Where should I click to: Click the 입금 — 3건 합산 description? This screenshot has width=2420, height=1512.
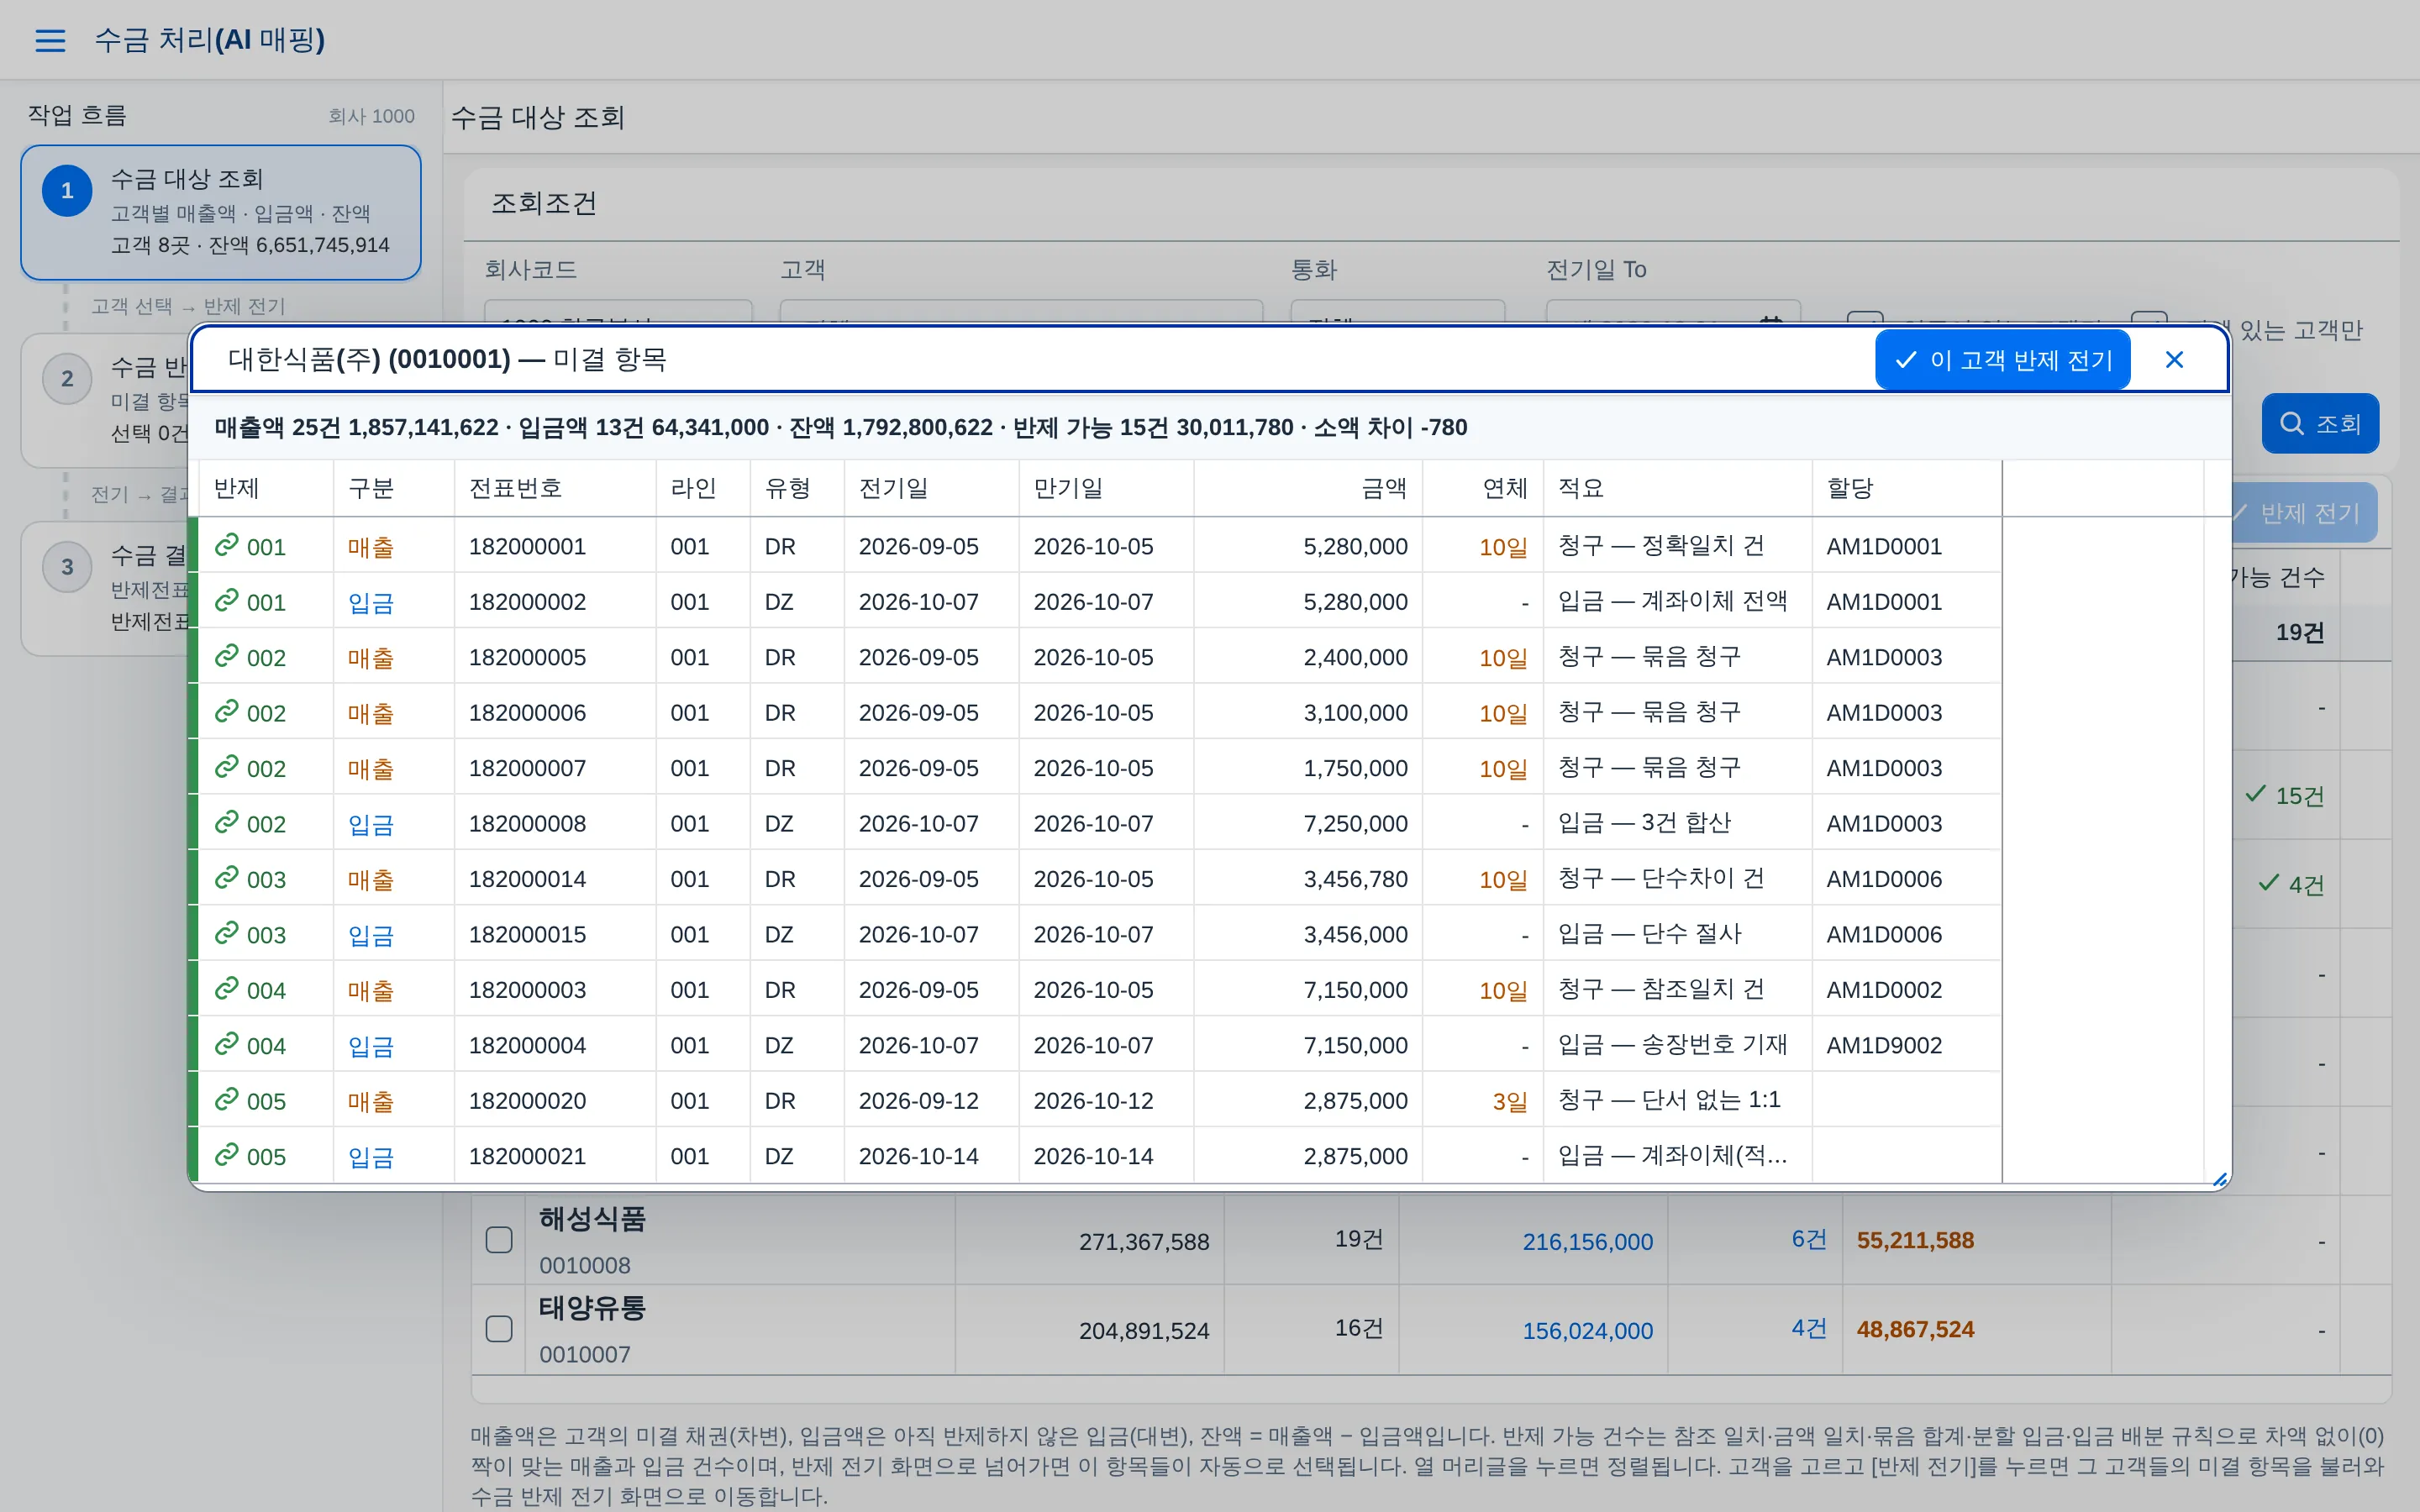click(1644, 822)
